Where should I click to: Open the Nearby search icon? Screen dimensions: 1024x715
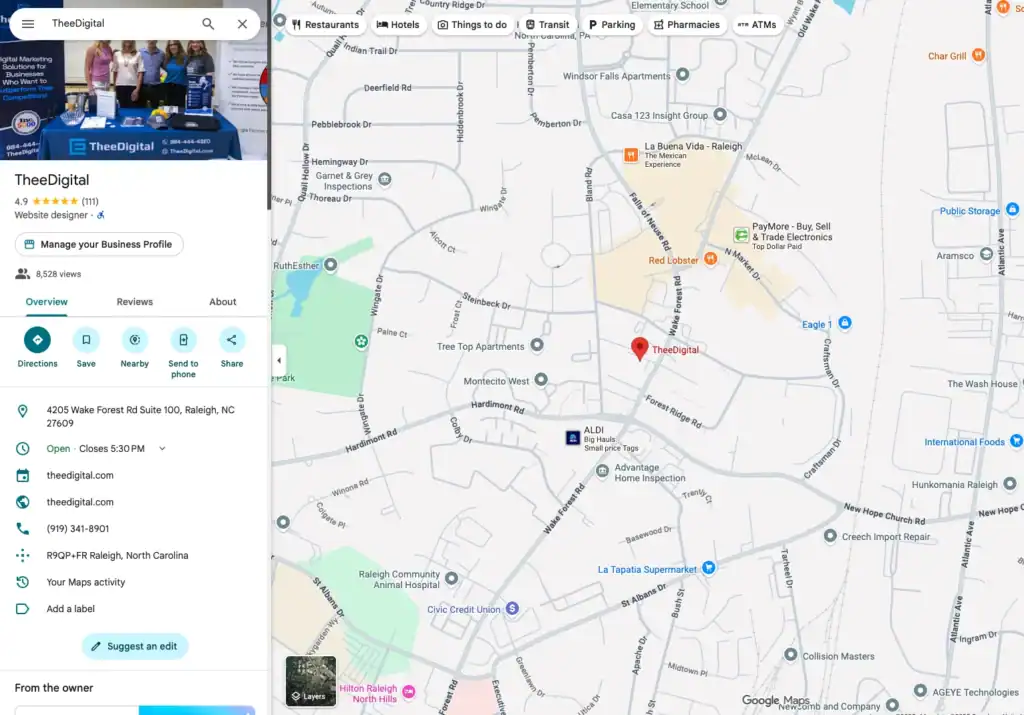(134, 341)
